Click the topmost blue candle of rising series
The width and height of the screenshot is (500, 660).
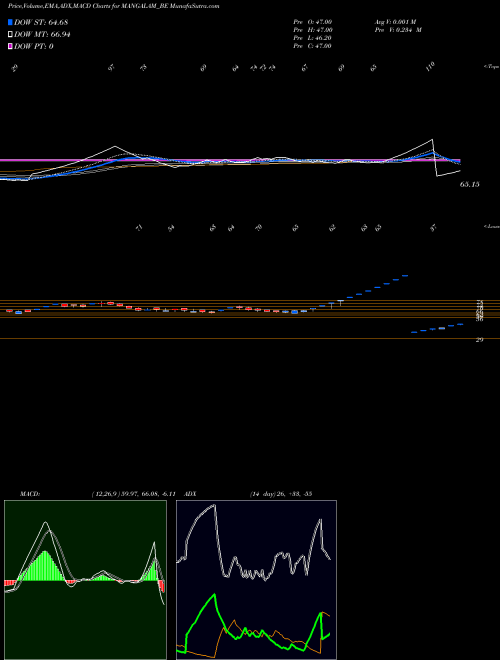tap(405, 276)
